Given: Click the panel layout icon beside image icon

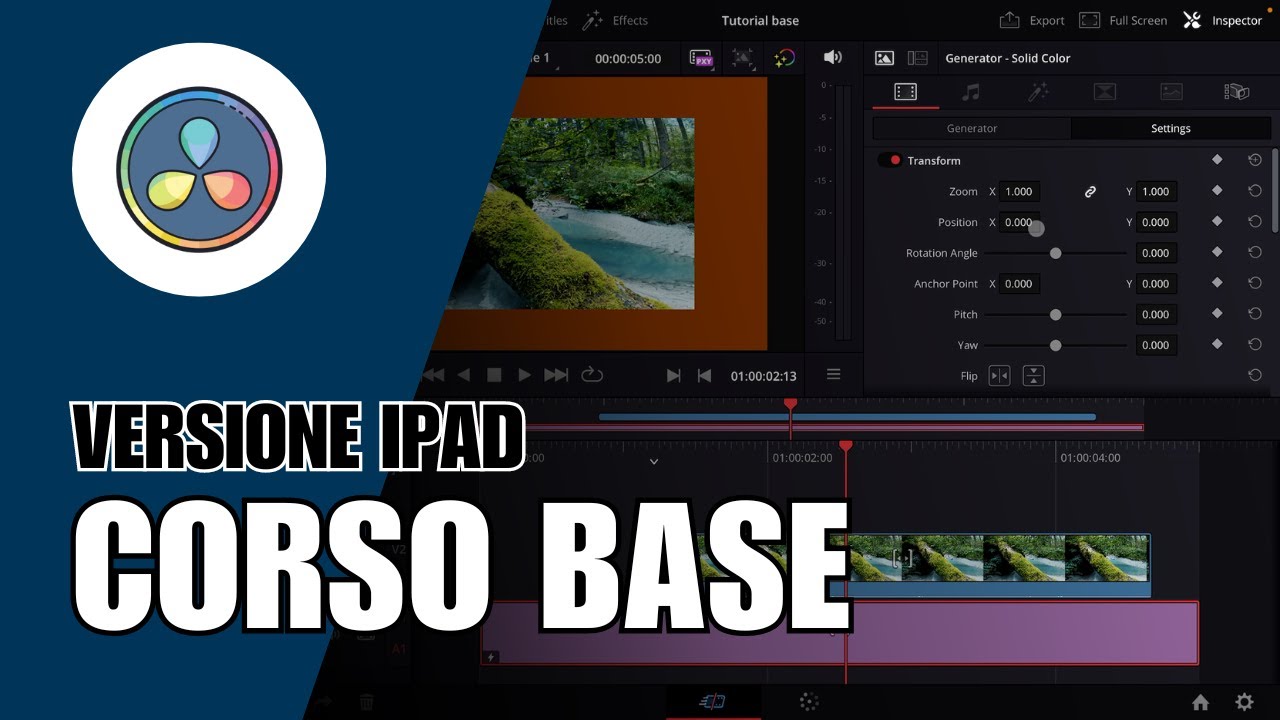Looking at the screenshot, I should pyautogui.click(x=917, y=58).
